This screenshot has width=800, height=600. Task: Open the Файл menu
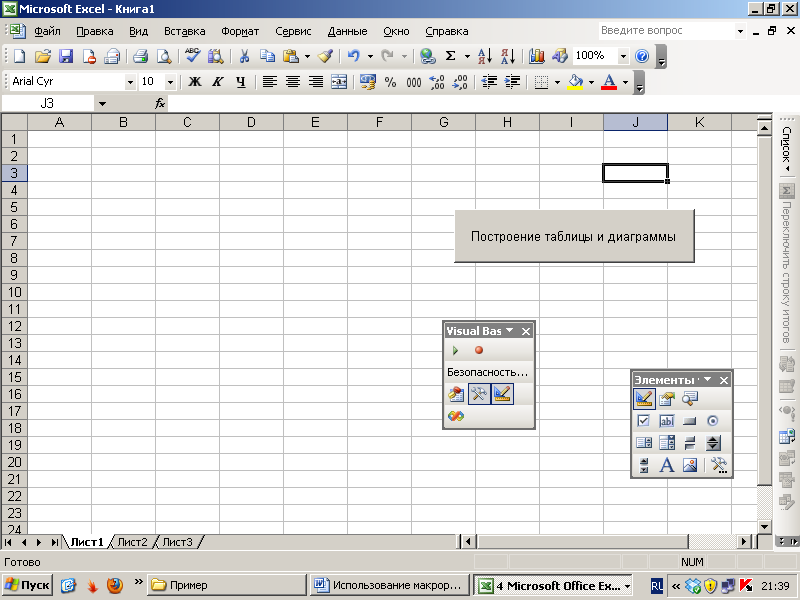[47, 31]
